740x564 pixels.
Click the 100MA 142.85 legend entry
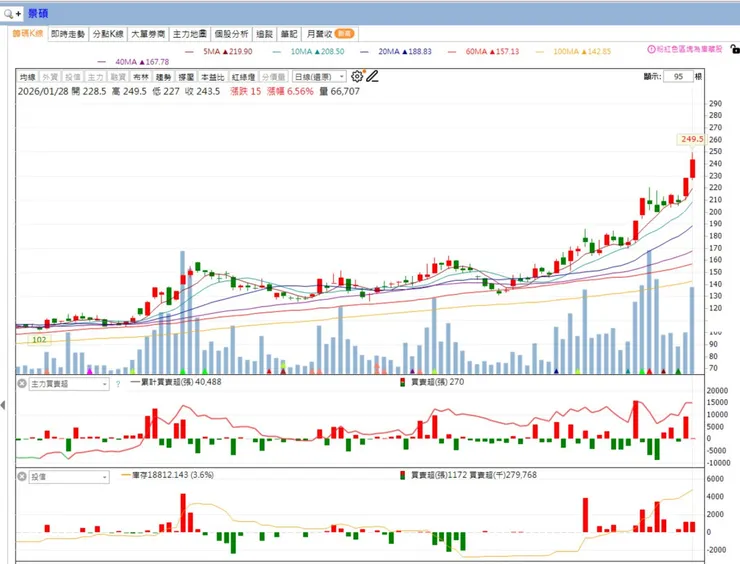coord(573,51)
